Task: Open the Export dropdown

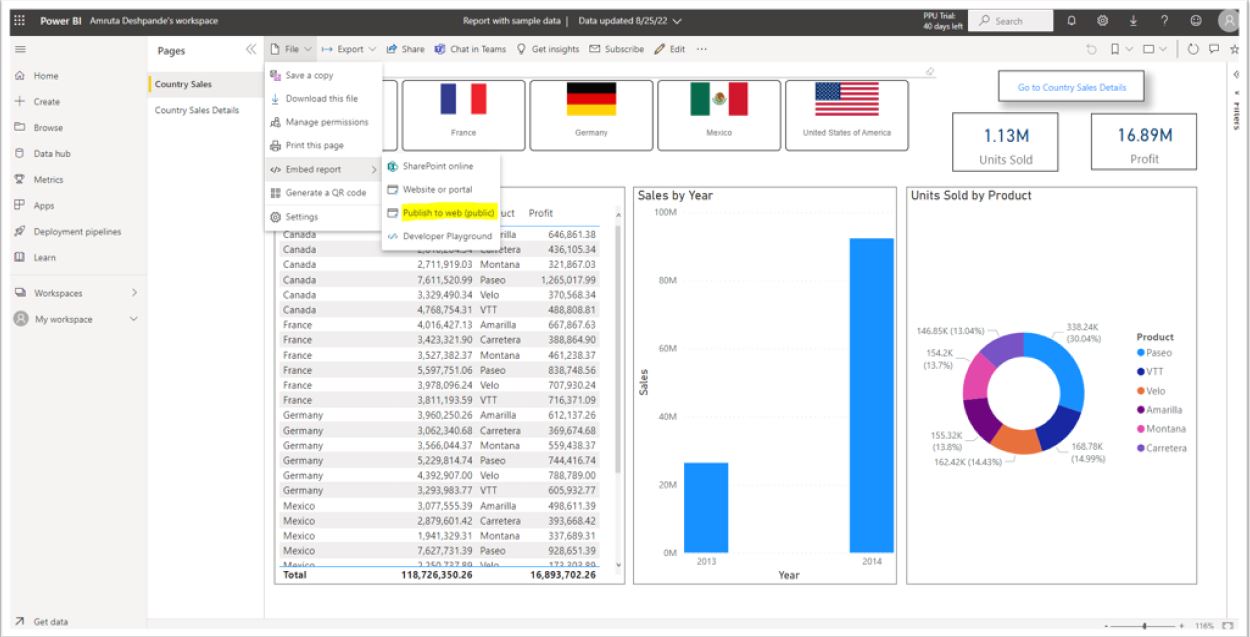Action: pyautogui.click(x=349, y=49)
